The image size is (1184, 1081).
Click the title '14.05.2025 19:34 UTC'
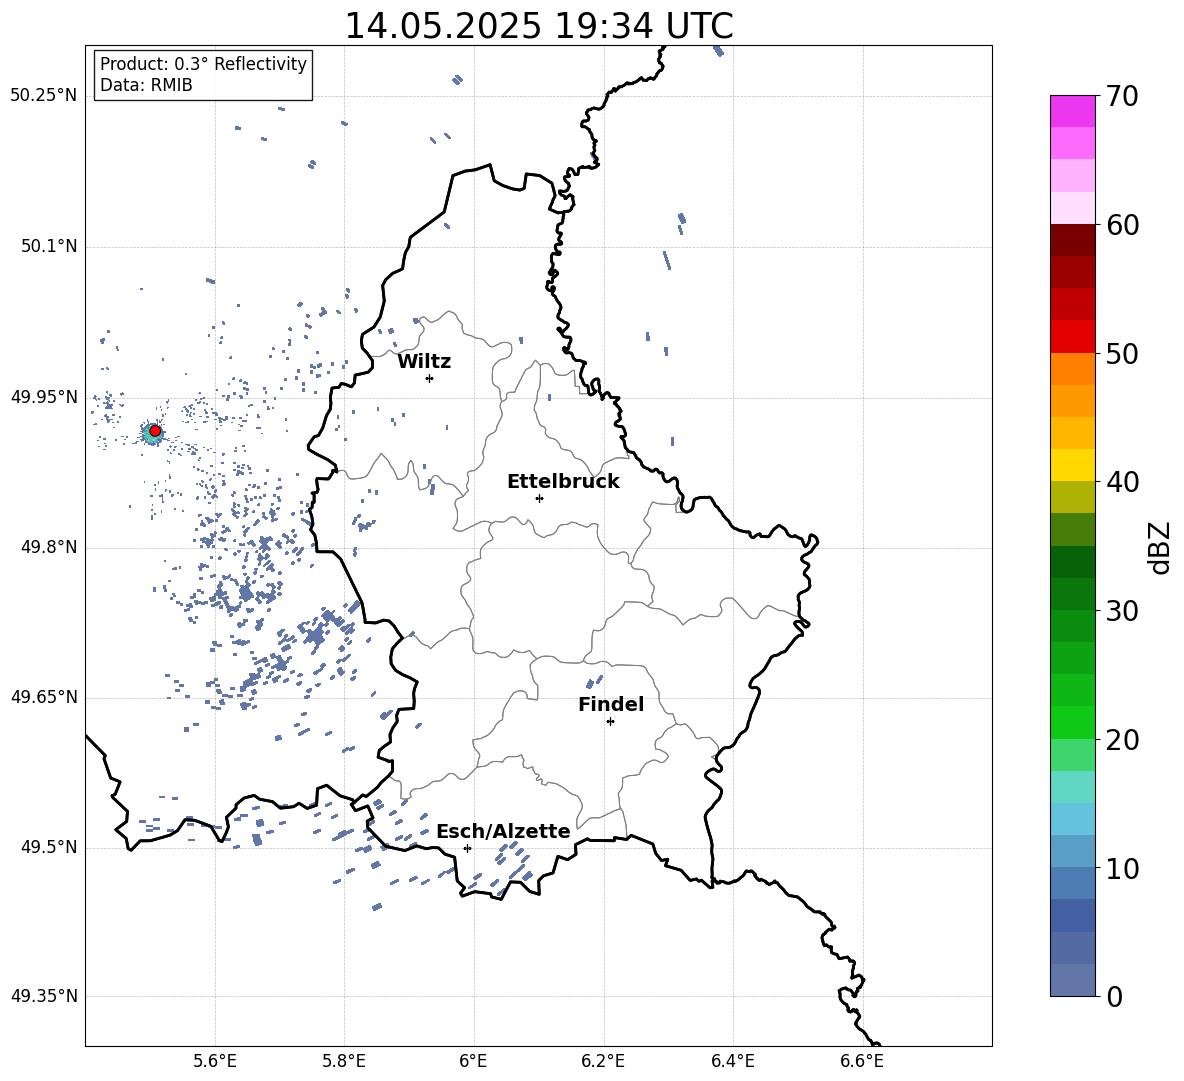pyautogui.click(x=538, y=26)
